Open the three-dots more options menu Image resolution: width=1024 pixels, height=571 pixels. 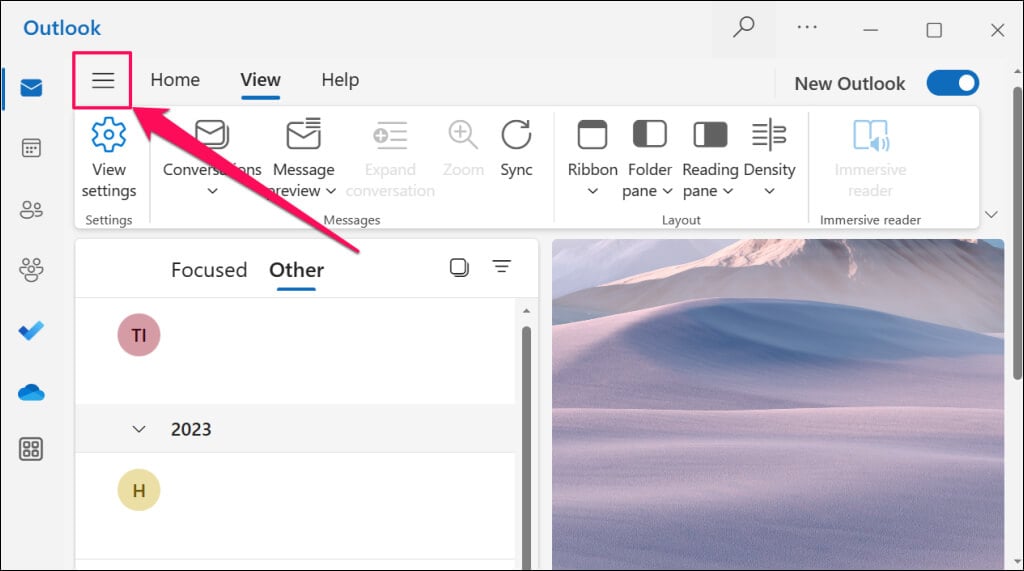point(807,27)
